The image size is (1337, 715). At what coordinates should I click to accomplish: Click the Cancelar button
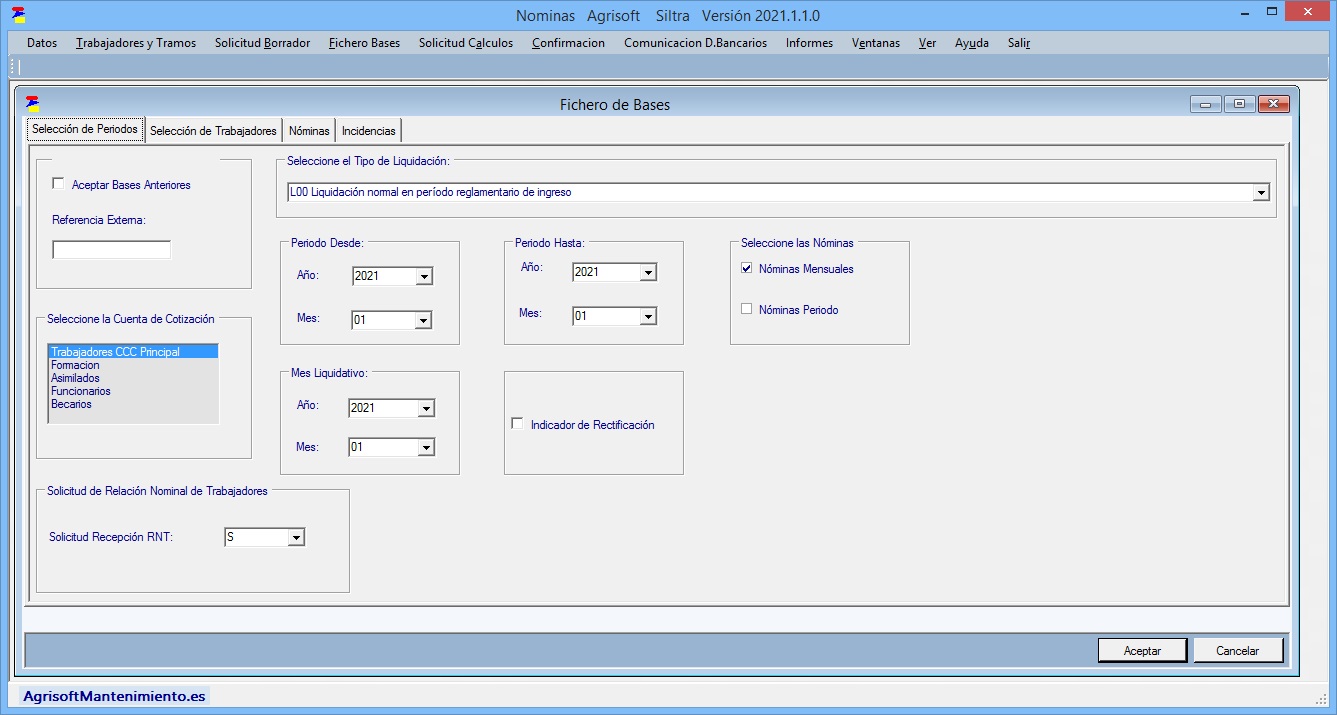(x=1237, y=650)
